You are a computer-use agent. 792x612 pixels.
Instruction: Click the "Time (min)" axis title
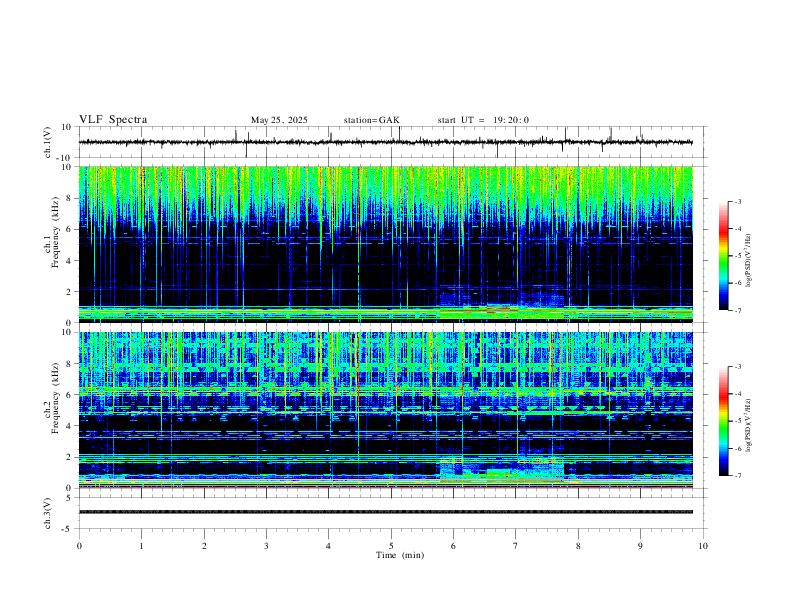click(x=400, y=555)
